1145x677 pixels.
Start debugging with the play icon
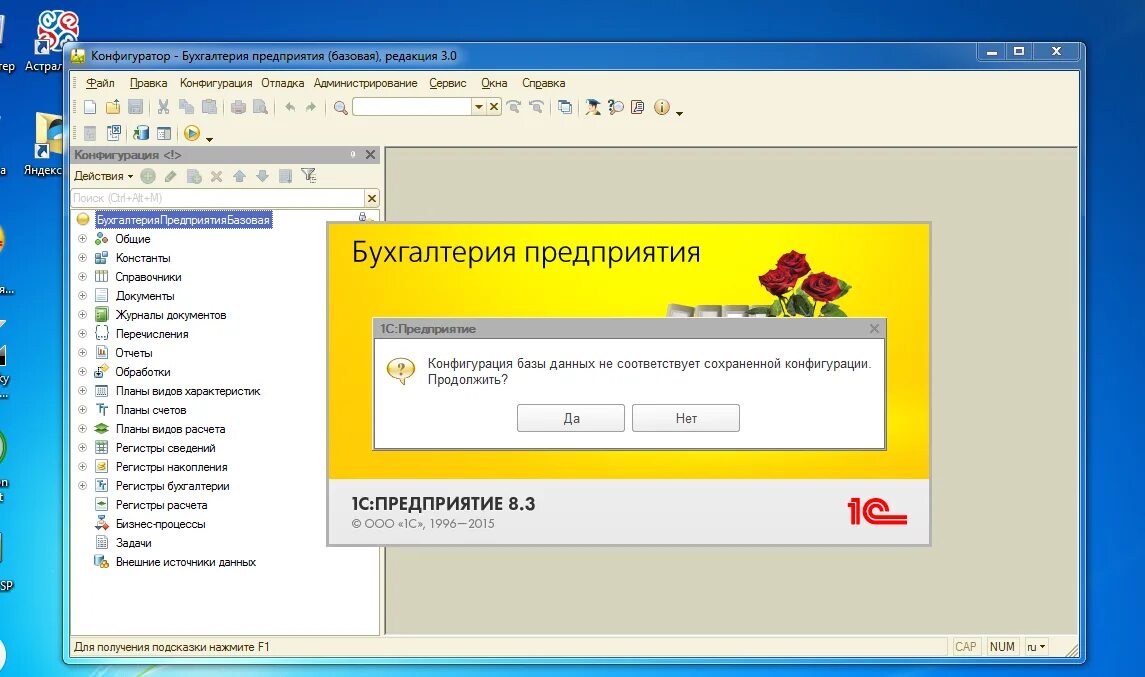[x=192, y=133]
